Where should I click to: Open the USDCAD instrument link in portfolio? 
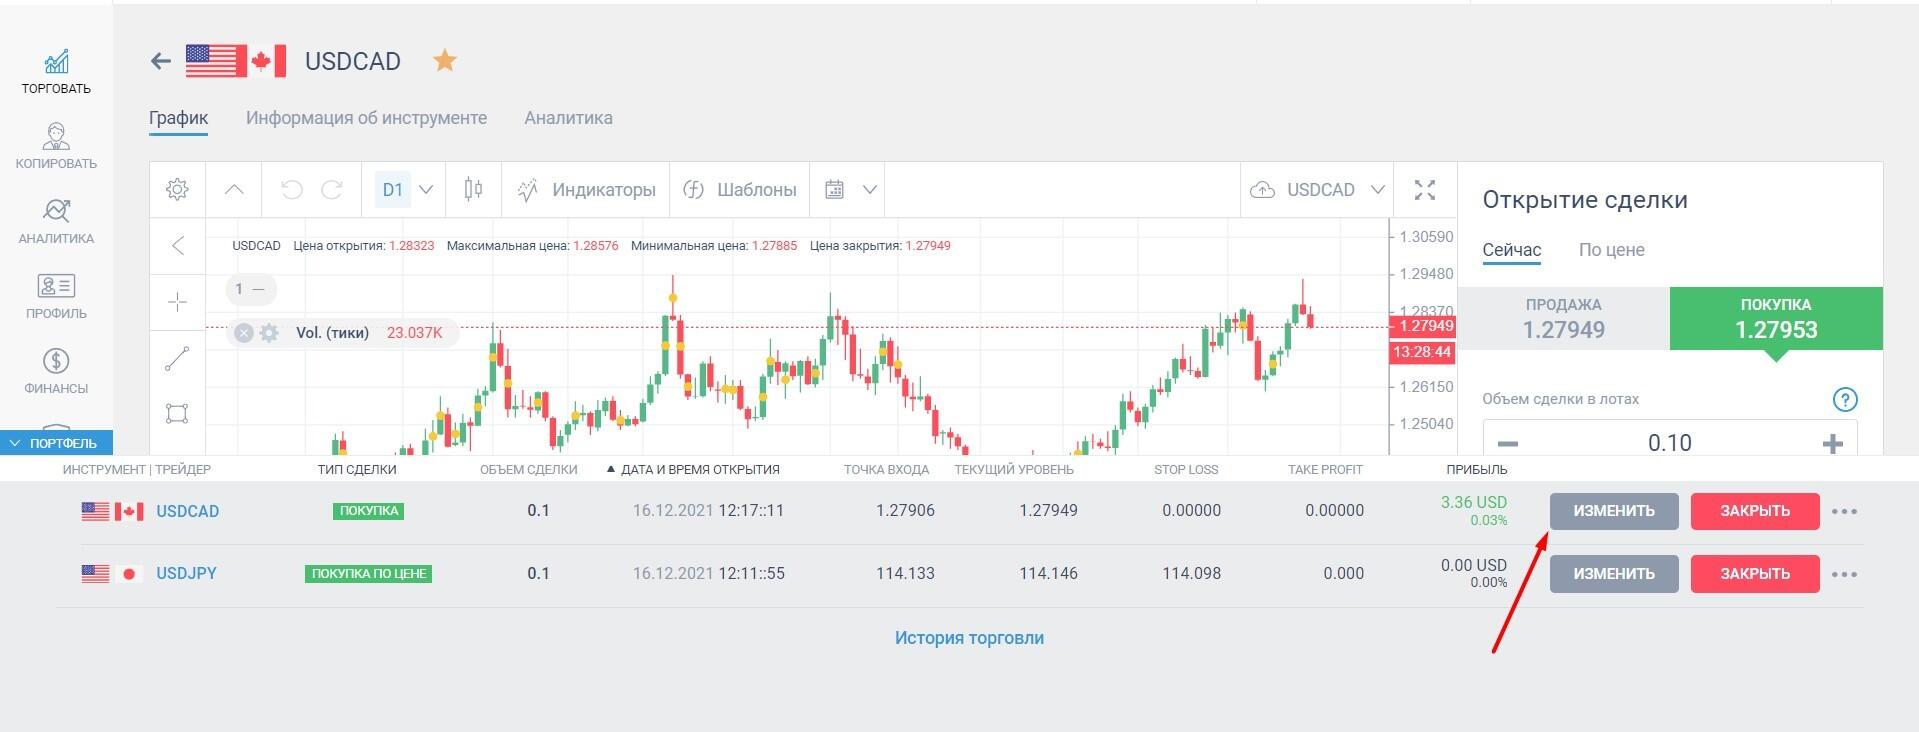click(x=187, y=511)
